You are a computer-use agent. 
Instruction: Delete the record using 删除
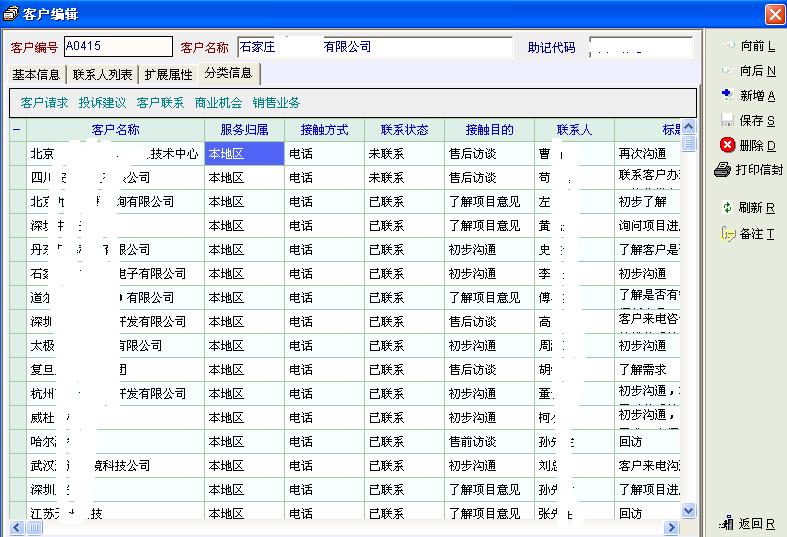pyautogui.click(x=727, y=145)
